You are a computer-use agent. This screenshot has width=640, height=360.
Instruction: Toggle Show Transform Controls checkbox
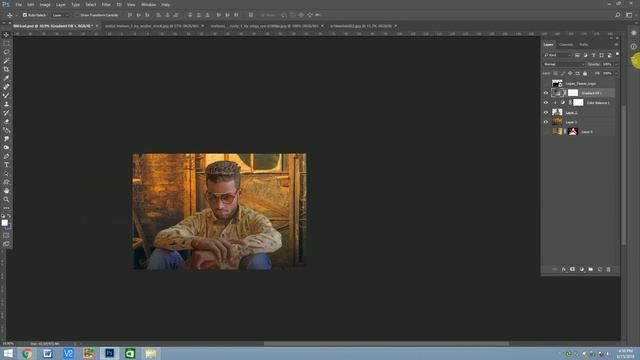click(77, 15)
